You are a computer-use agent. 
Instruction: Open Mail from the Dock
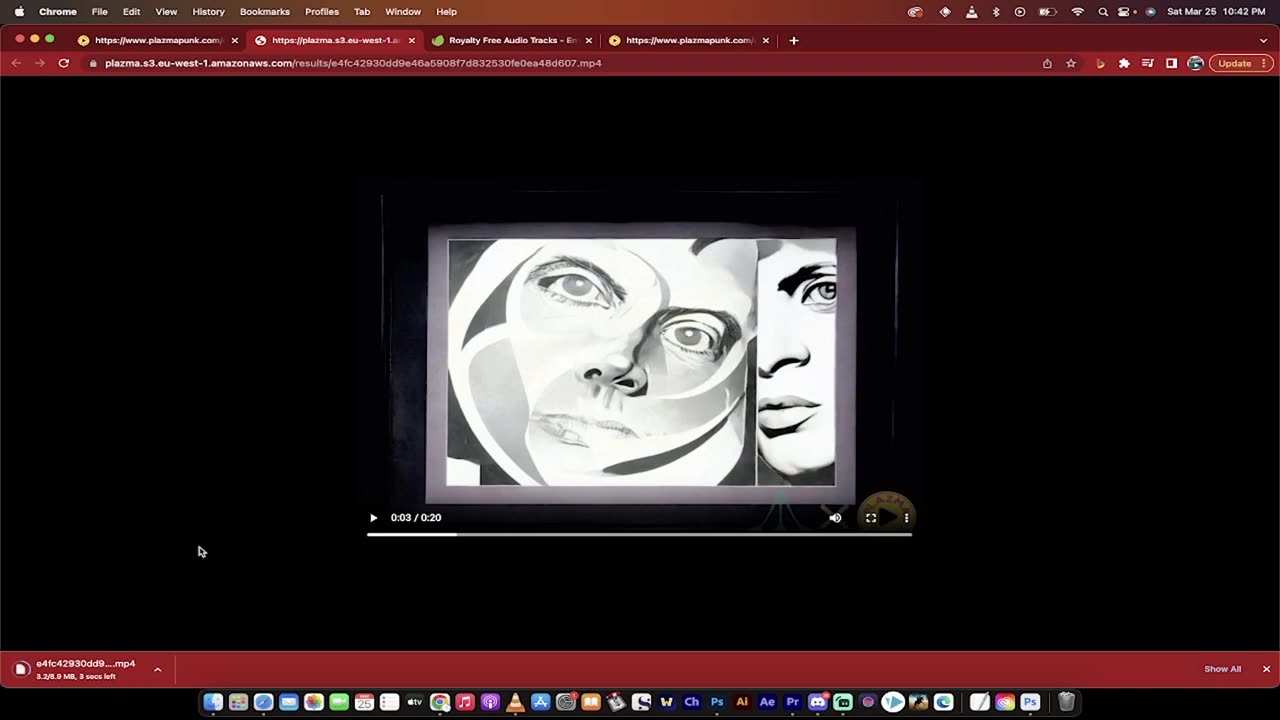pos(288,702)
